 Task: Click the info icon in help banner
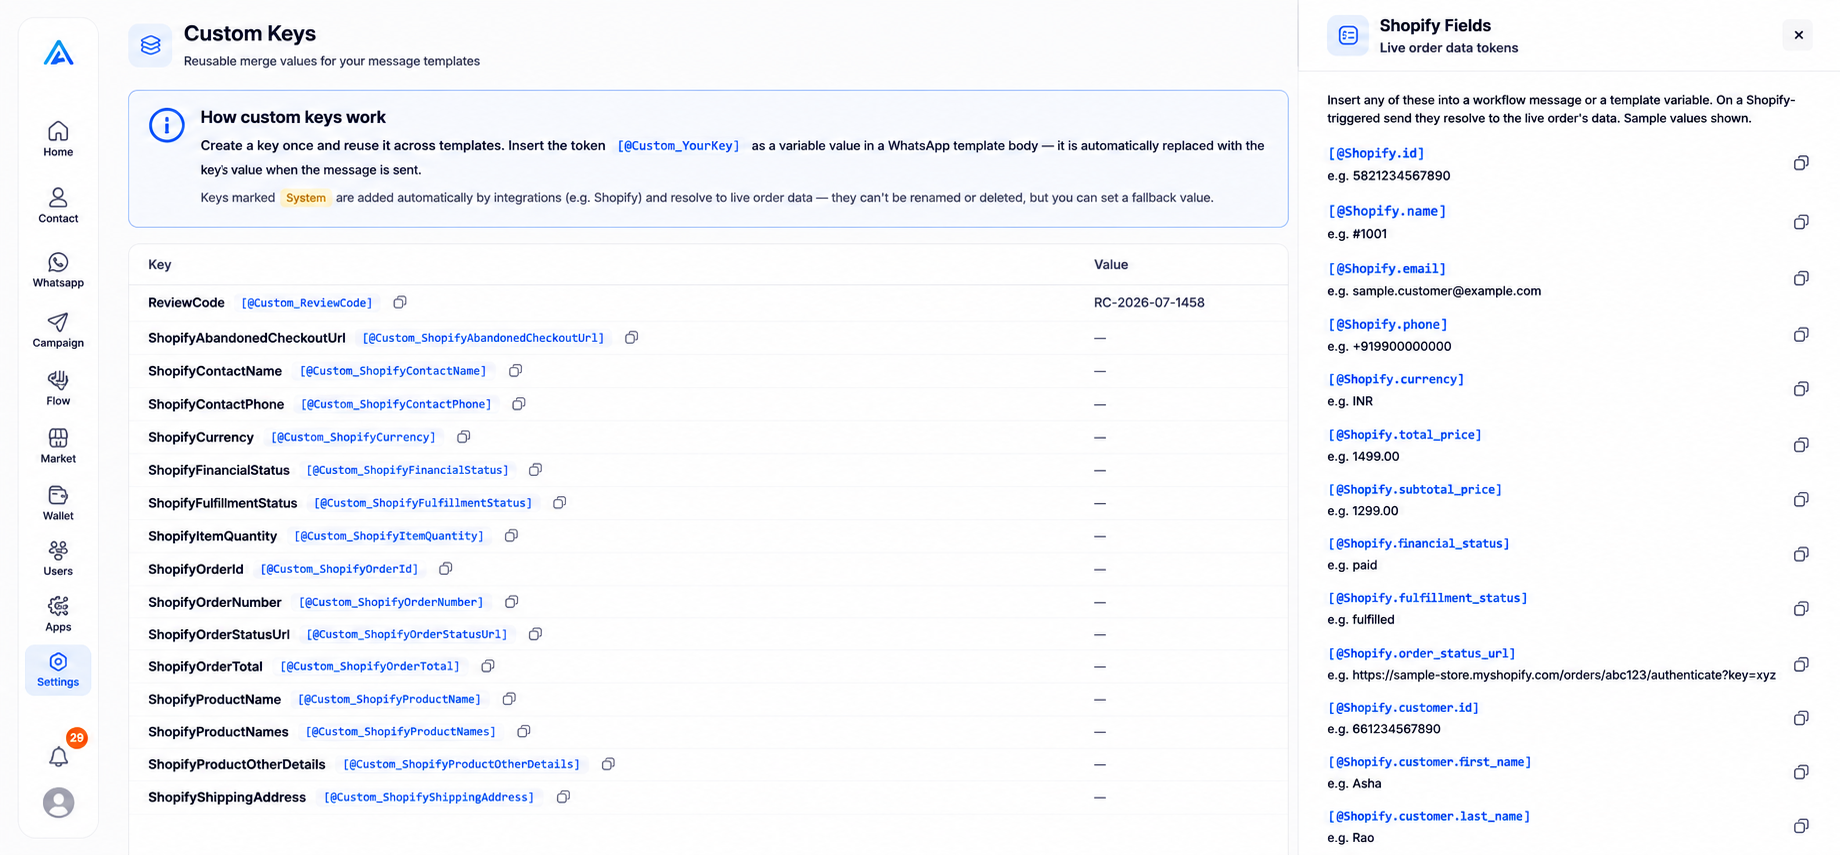[167, 126]
